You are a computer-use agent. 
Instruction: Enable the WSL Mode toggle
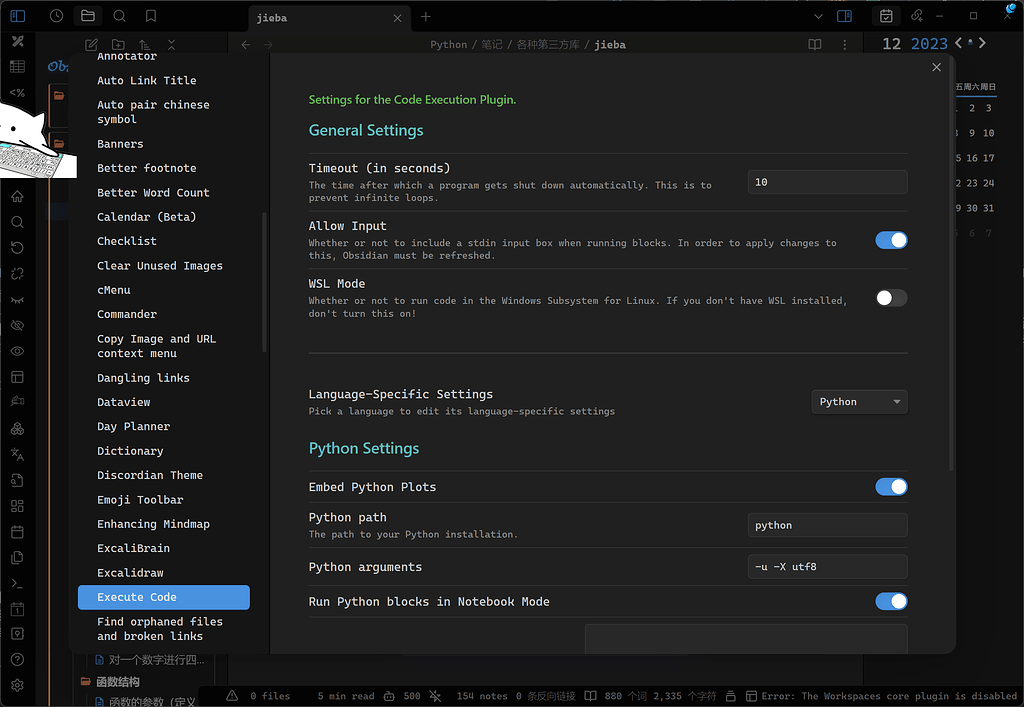891,298
